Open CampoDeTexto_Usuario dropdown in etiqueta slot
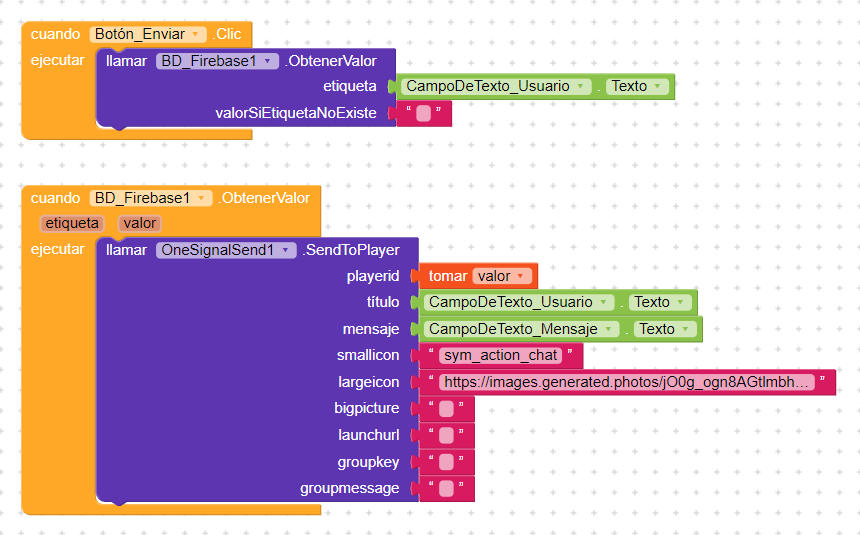Viewport: 860px width, 535px height. click(496, 86)
